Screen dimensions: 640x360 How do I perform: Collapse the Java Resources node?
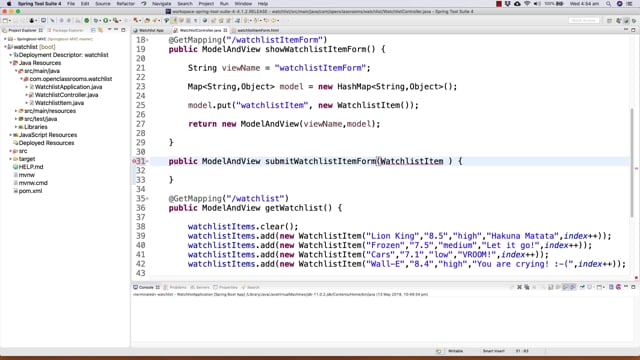click(11, 63)
